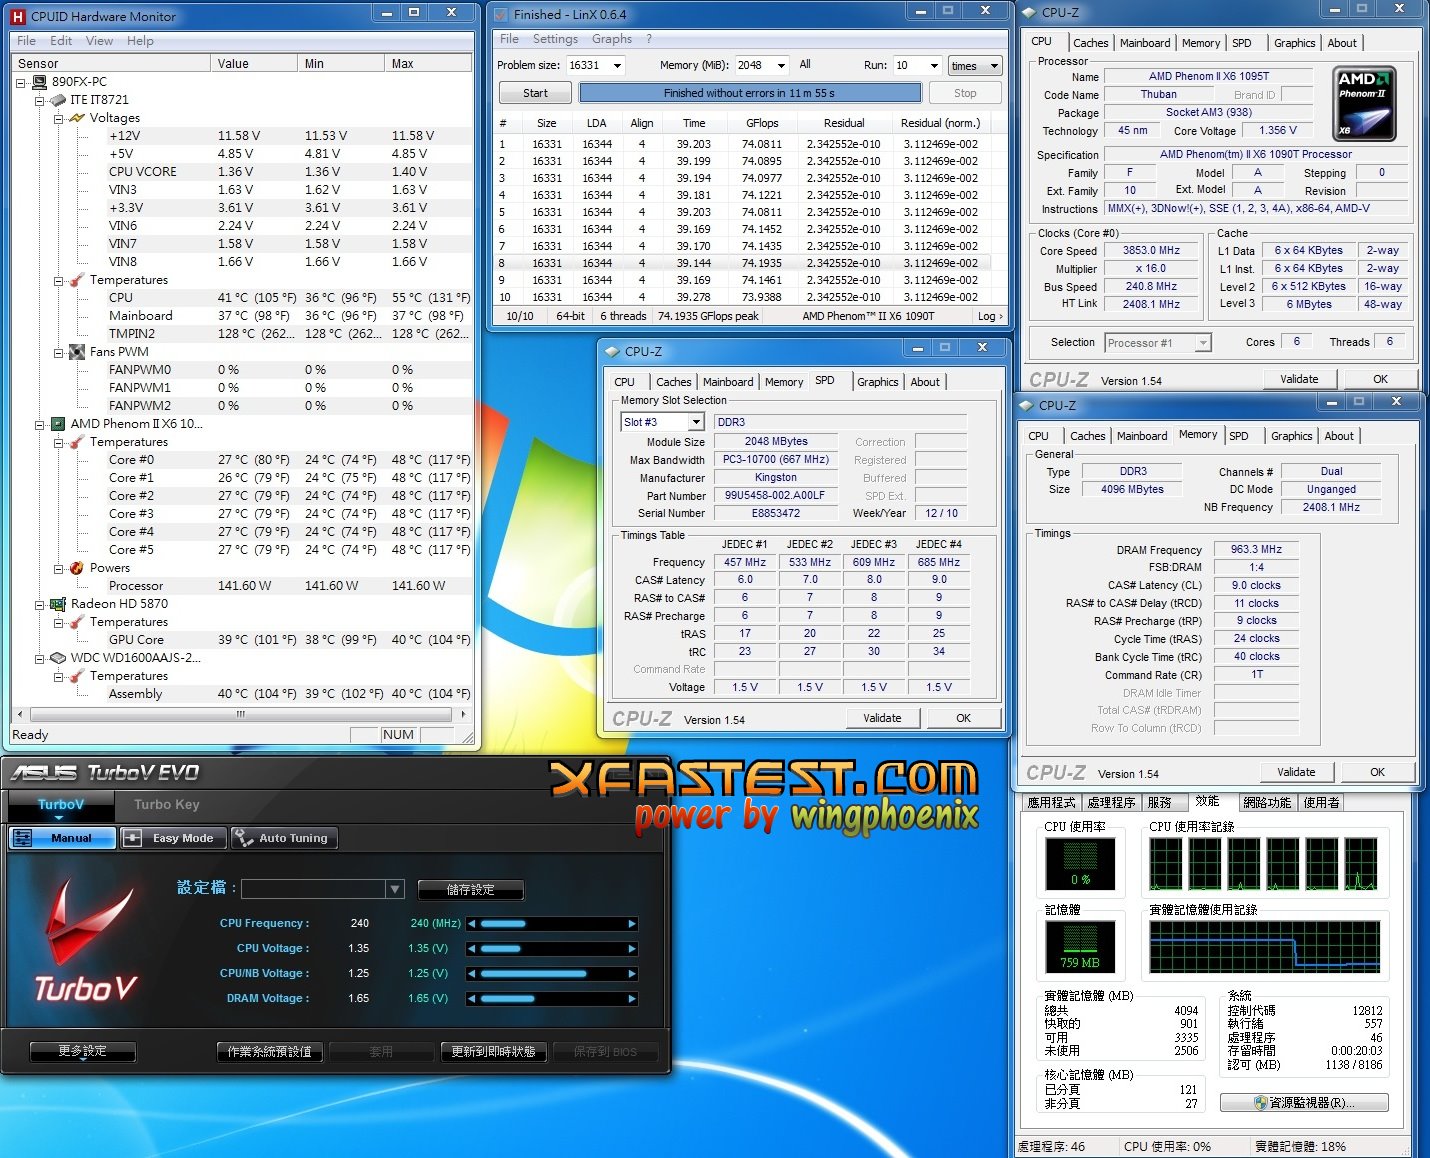Click the Start button in LinX
Viewport: 1430px width, 1158px height.
pyautogui.click(x=536, y=93)
